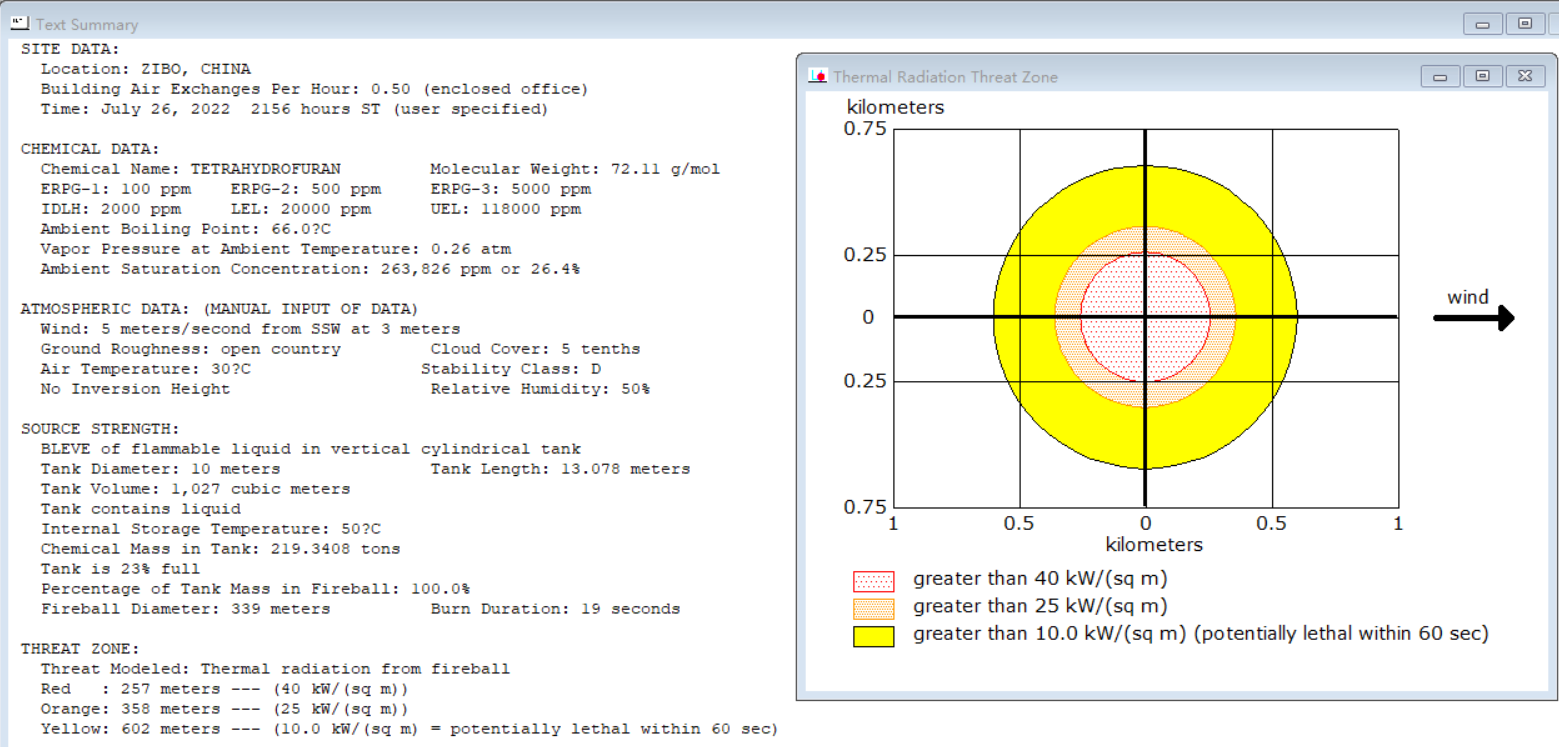Click the Thermal Radiation Threat Zone window icon
Image resolution: width=1559 pixels, height=747 pixels.
pos(818,77)
